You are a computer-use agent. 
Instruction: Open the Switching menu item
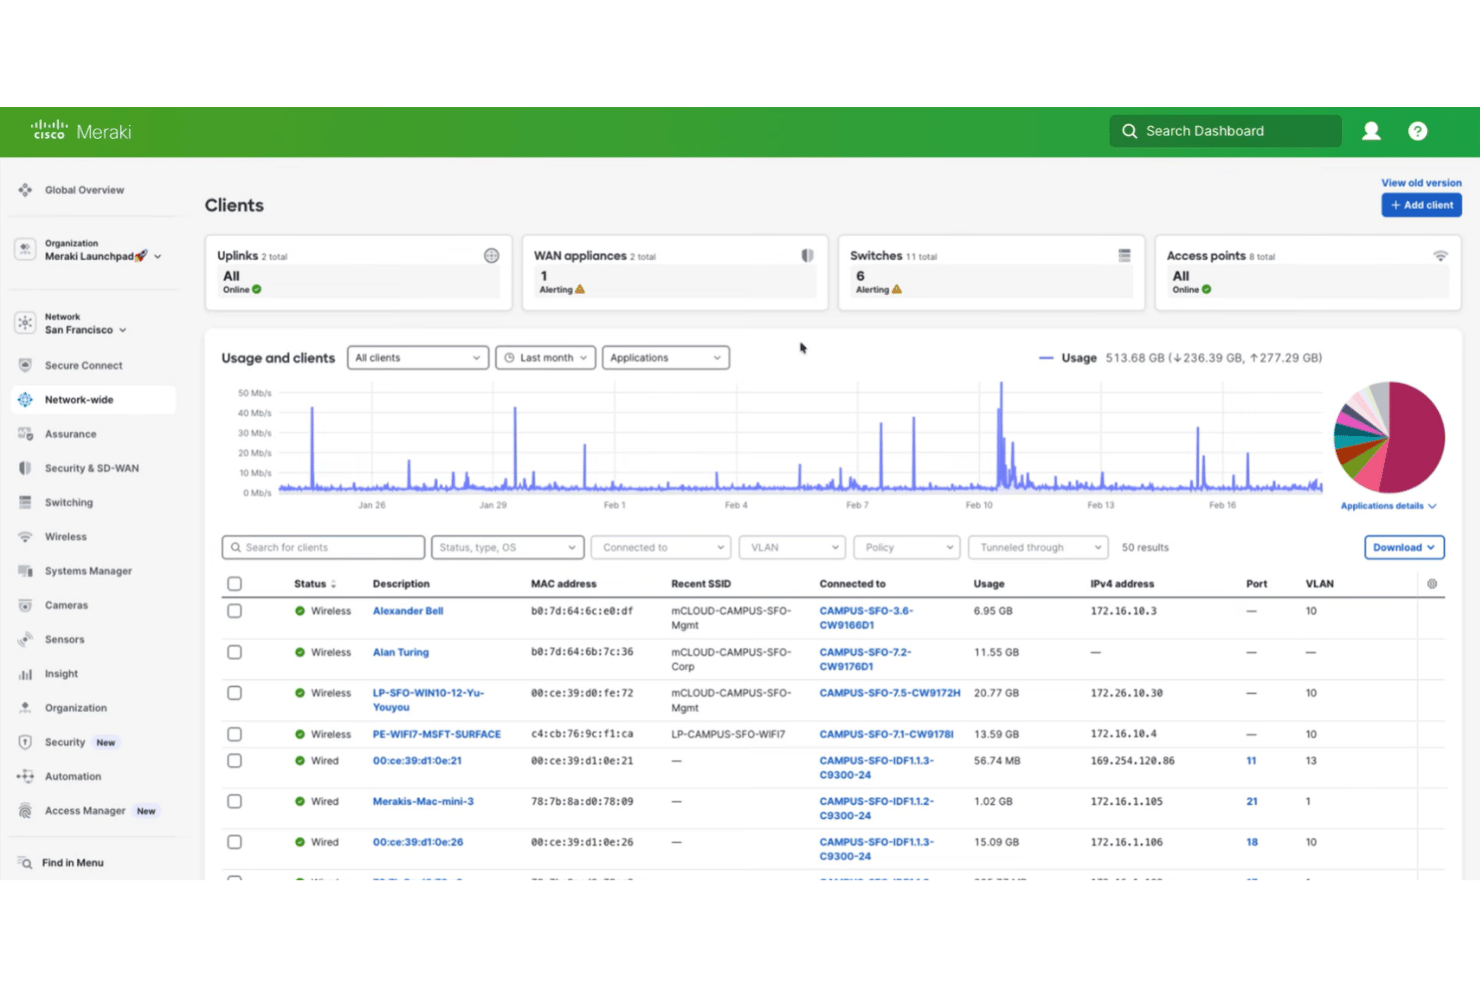point(68,503)
